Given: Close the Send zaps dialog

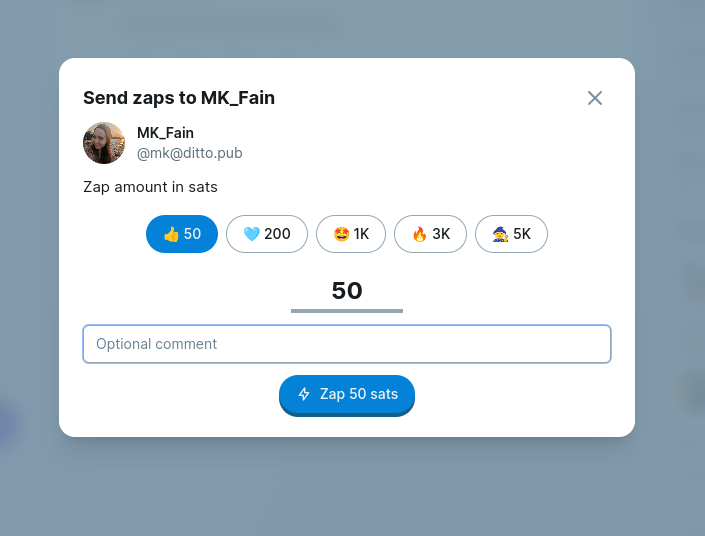Looking at the screenshot, I should [x=595, y=98].
